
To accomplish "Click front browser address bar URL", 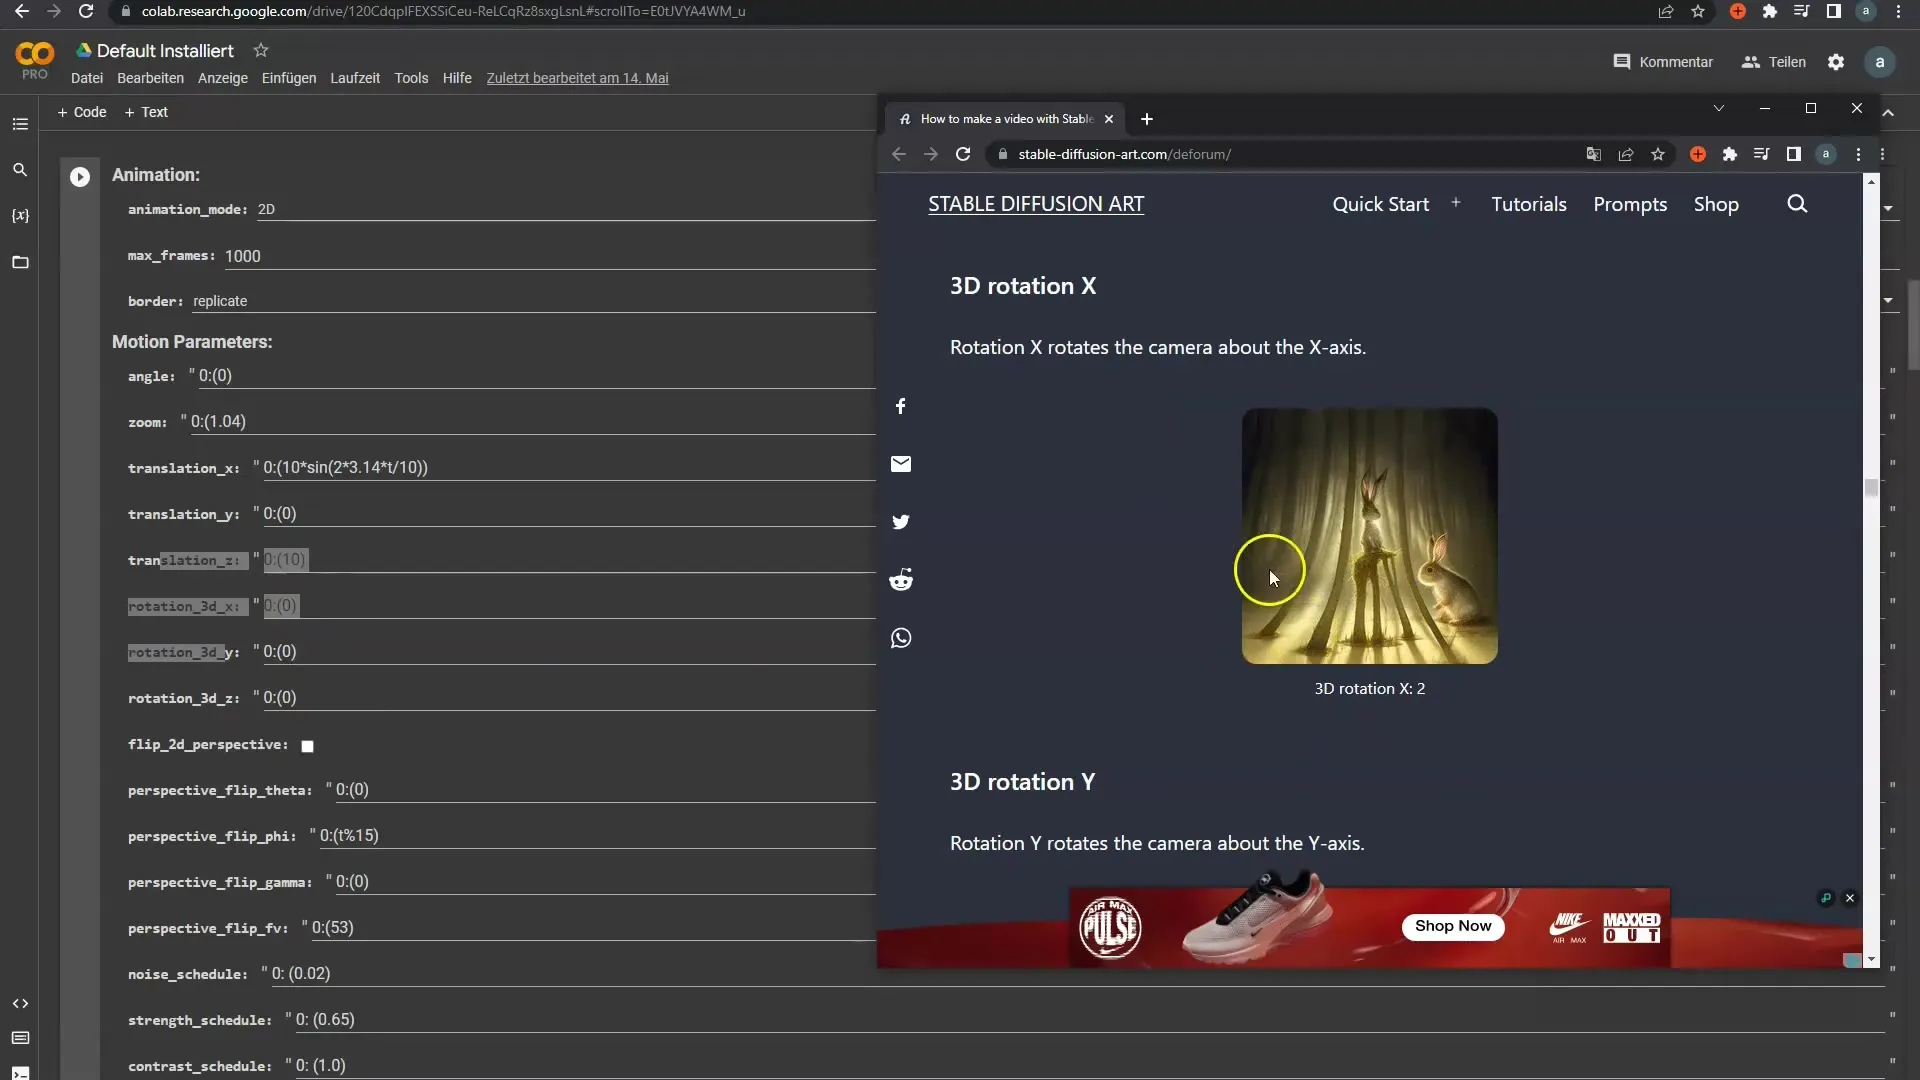I will 1125,154.
